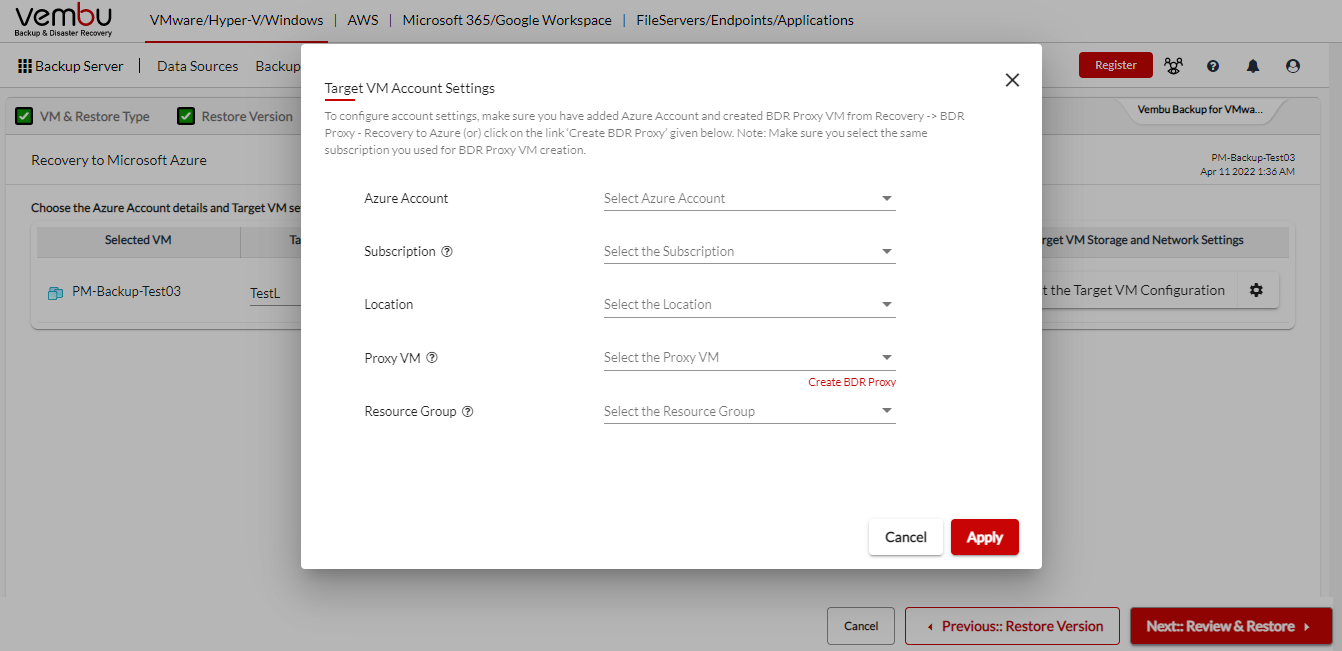Image resolution: width=1342 pixels, height=651 pixels.
Task: Select the PM-Backup-Test03 VM row text
Action: 127,292
